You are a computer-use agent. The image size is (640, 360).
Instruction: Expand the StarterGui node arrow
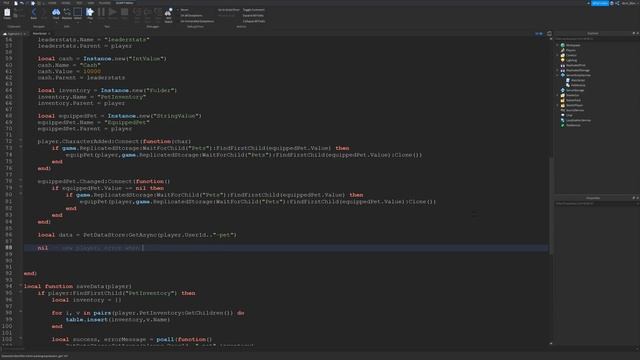(x=558, y=95)
